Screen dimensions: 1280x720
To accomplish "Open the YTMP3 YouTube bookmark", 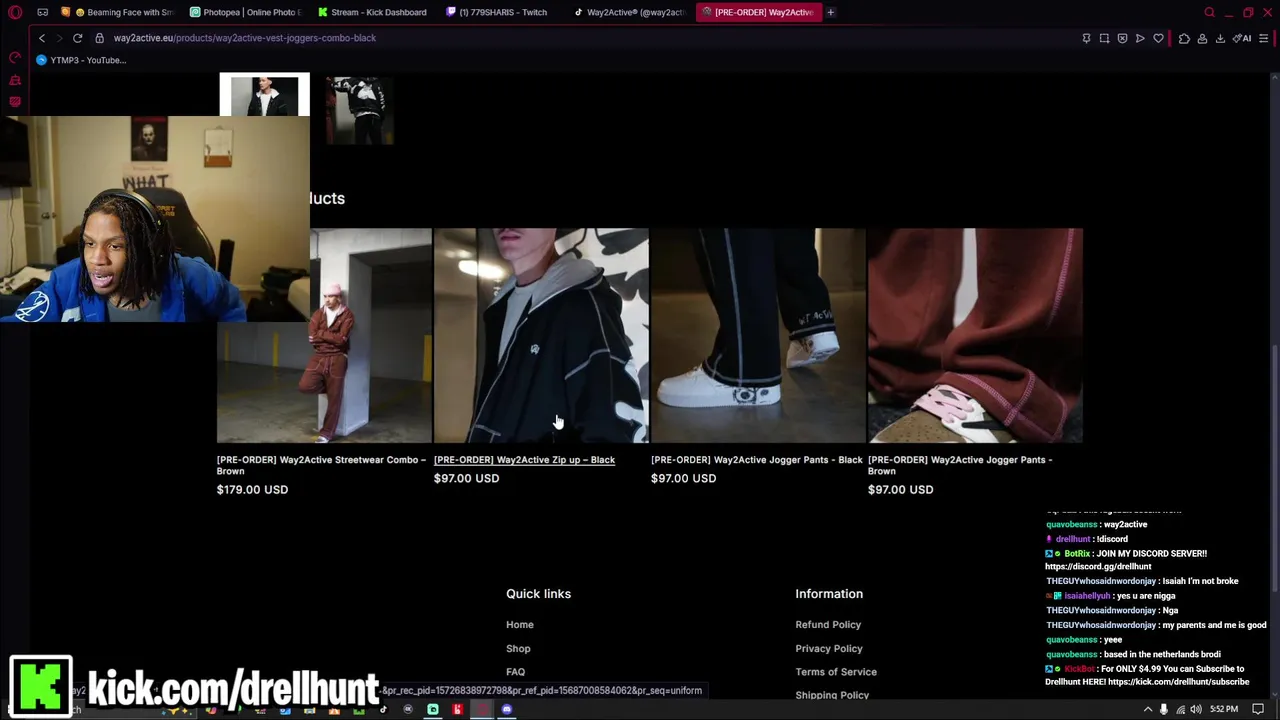I will (81, 60).
